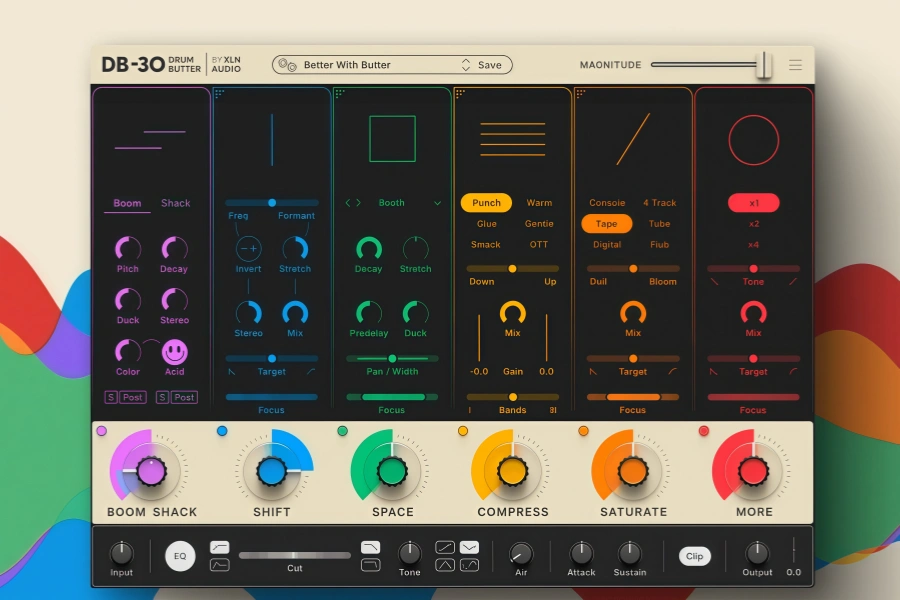Screen dimensions: 900x600
Task: Click the orange diagonal line Saturate graphic
Action: [633, 139]
